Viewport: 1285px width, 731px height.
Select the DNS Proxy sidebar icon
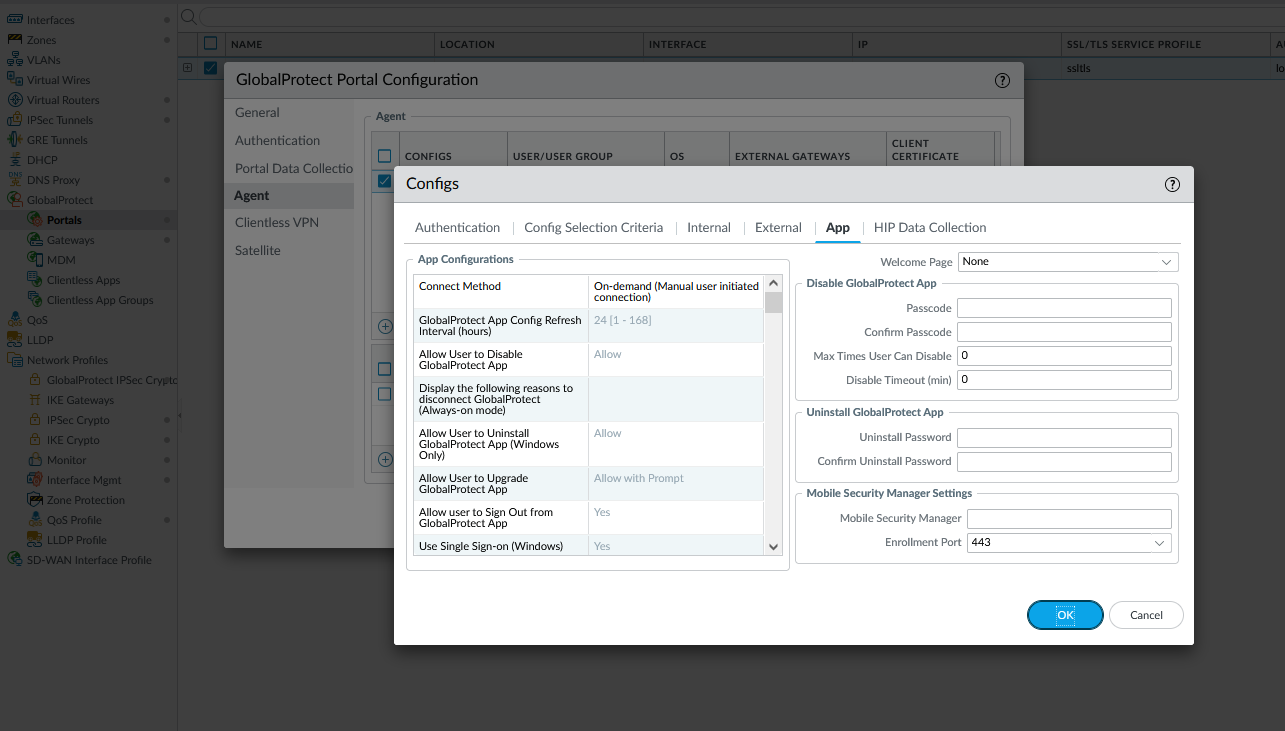pyautogui.click(x=15, y=180)
